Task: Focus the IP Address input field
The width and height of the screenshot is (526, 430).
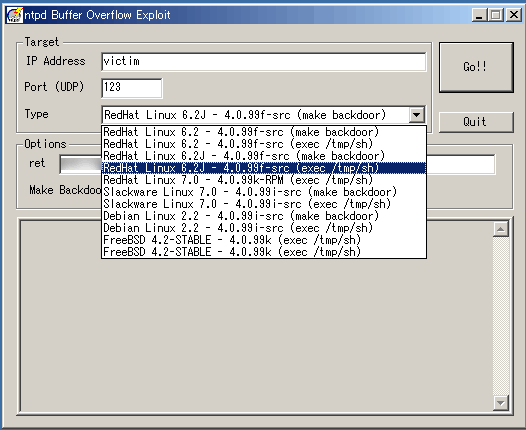Action: pos(264,61)
